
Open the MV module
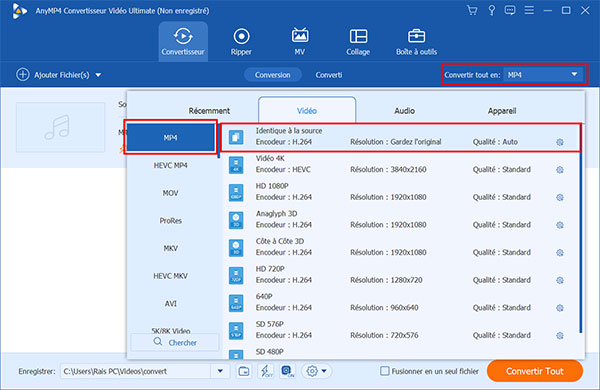(300, 41)
